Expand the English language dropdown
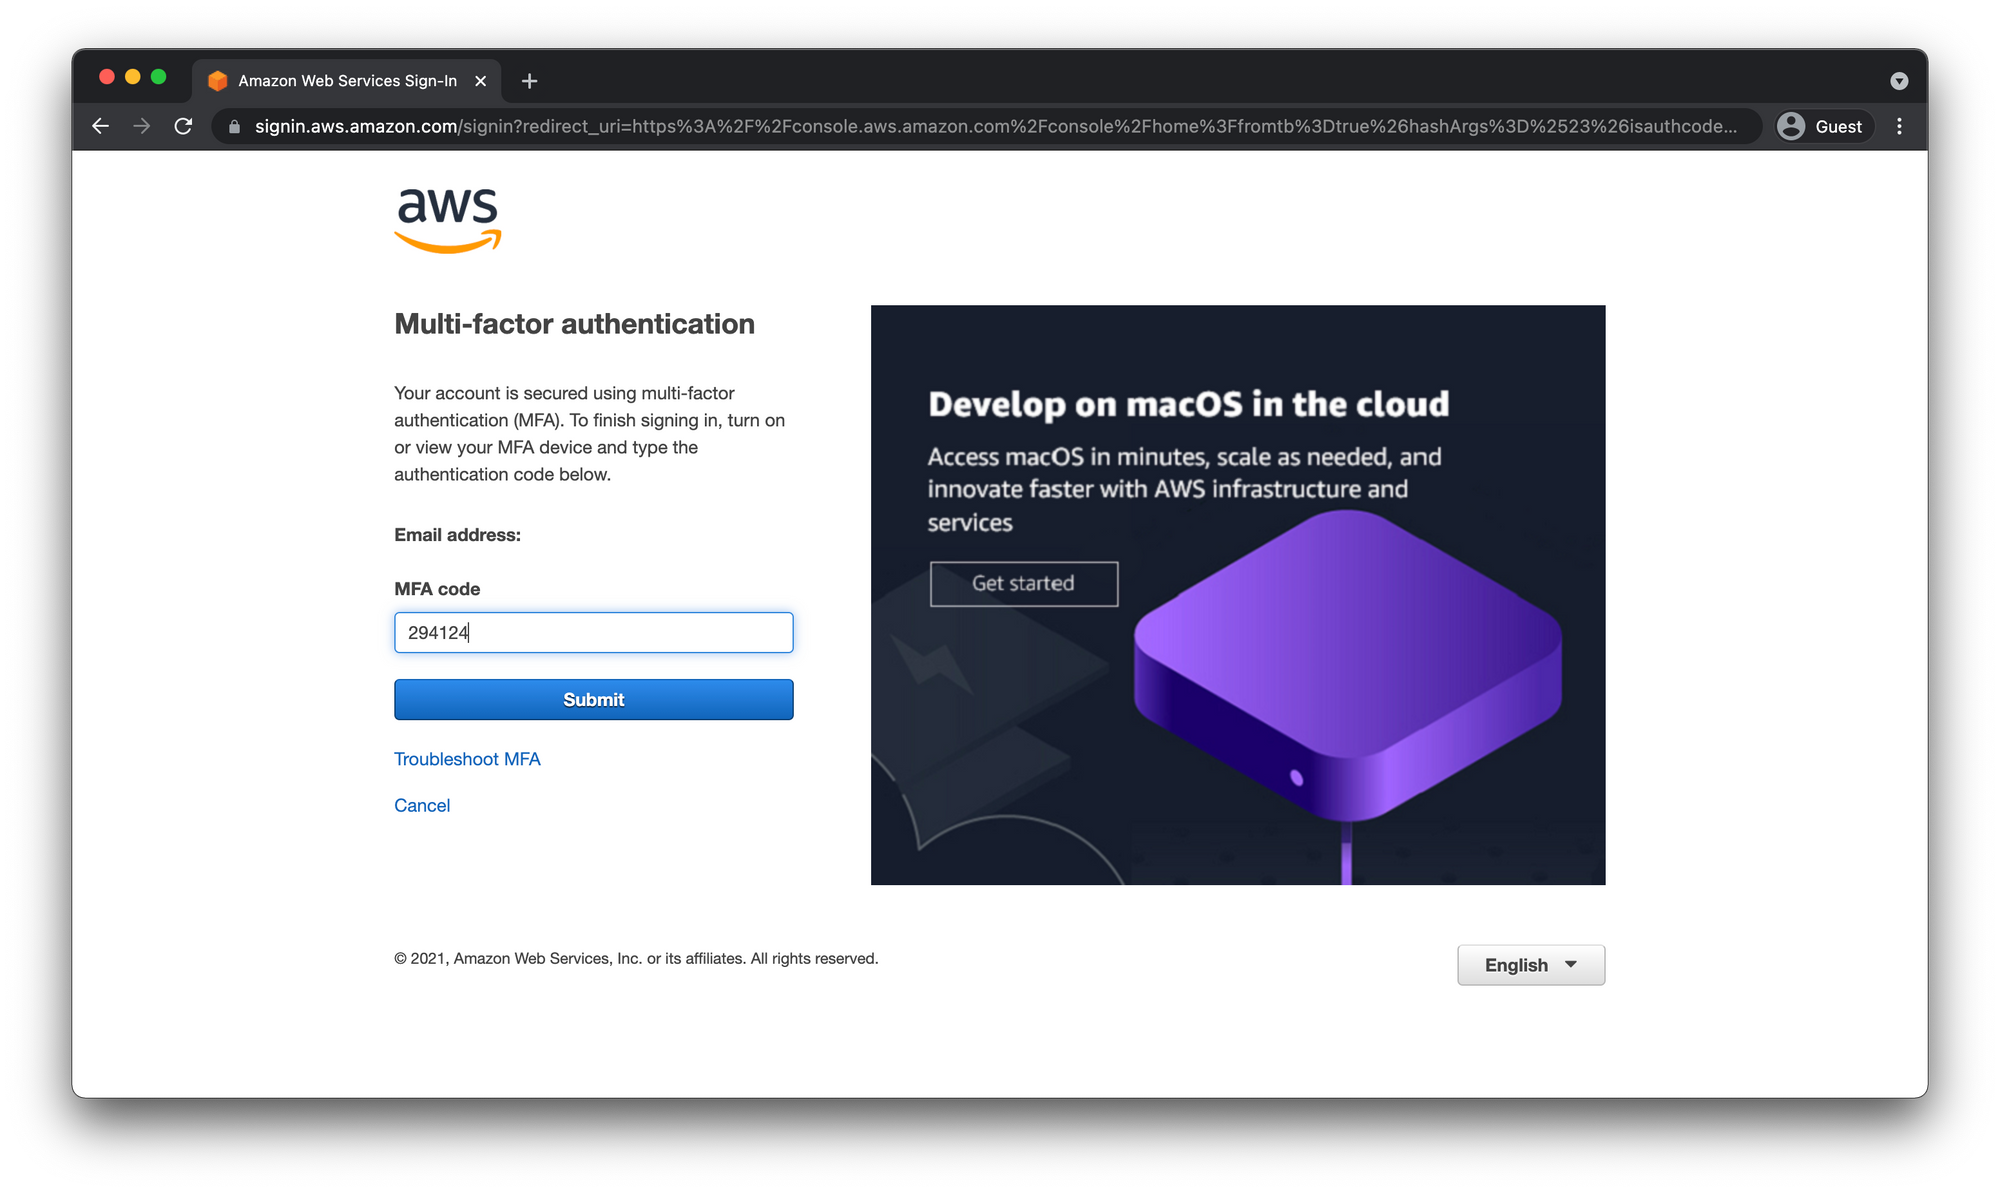 click(x=1530, y=965)
